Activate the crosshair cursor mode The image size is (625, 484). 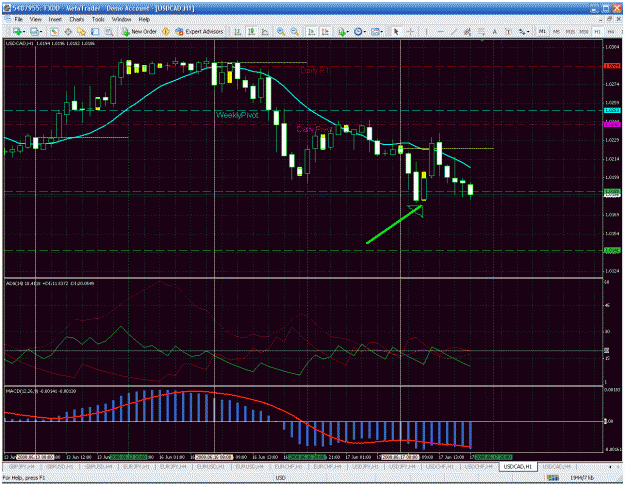point(410,31)
